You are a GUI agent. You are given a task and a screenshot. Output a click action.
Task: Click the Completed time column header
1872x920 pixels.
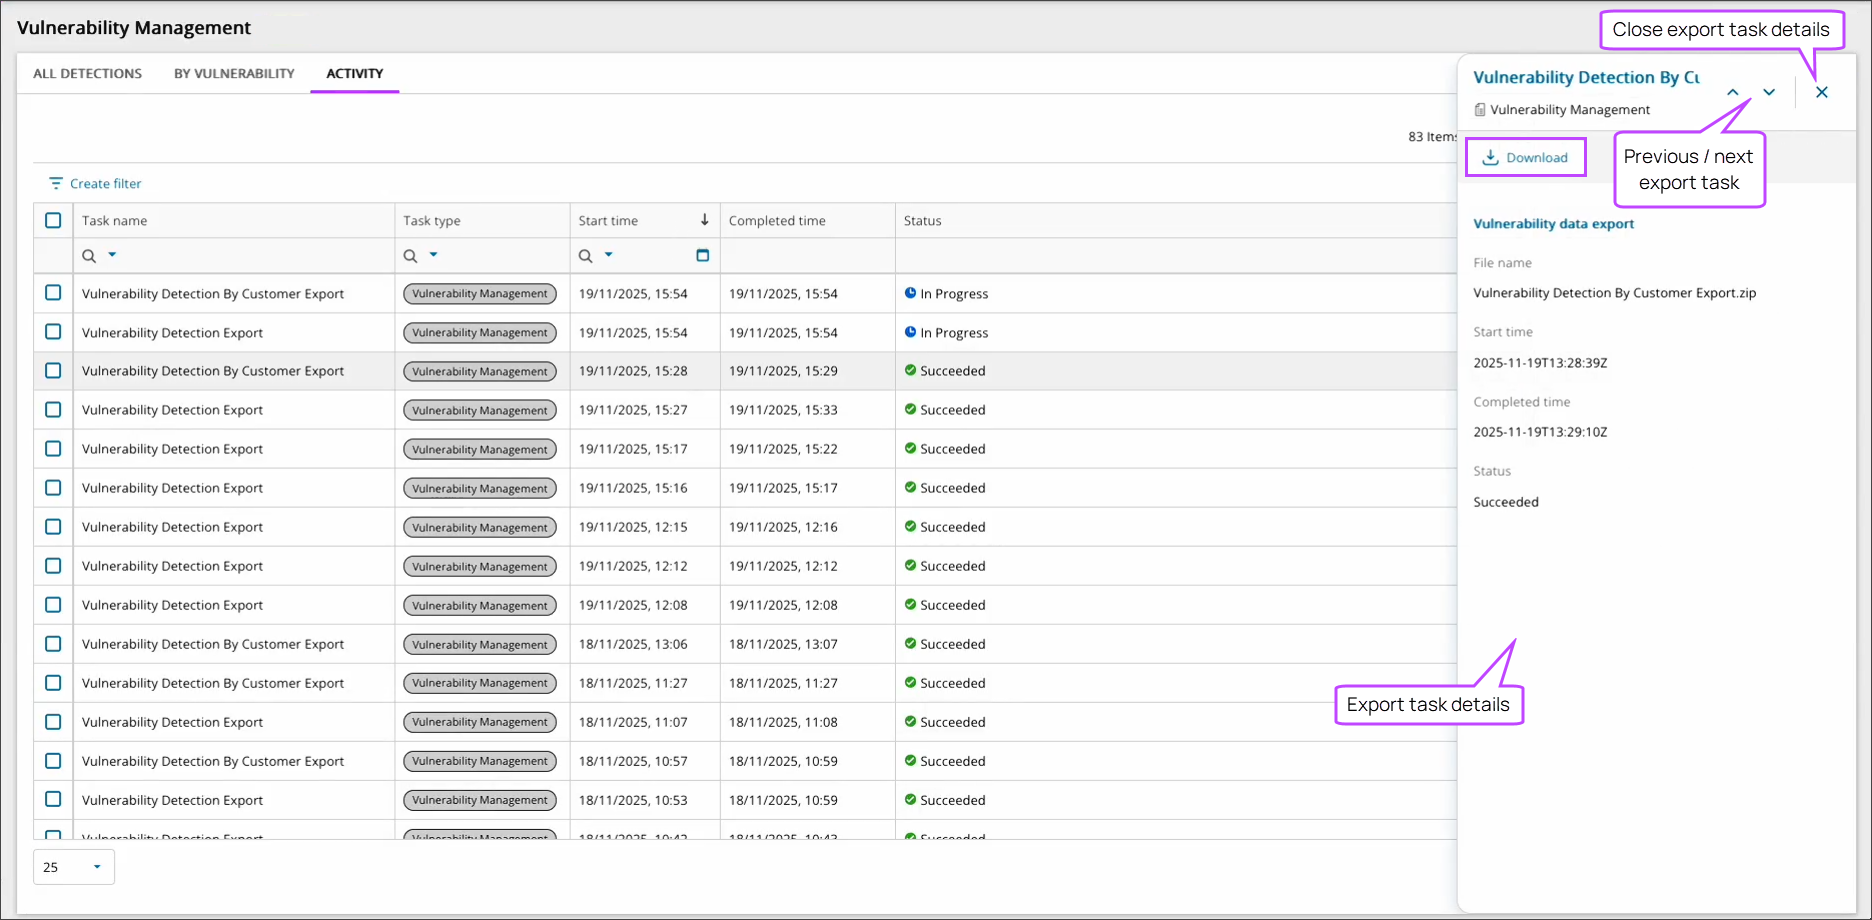point(777,220)
